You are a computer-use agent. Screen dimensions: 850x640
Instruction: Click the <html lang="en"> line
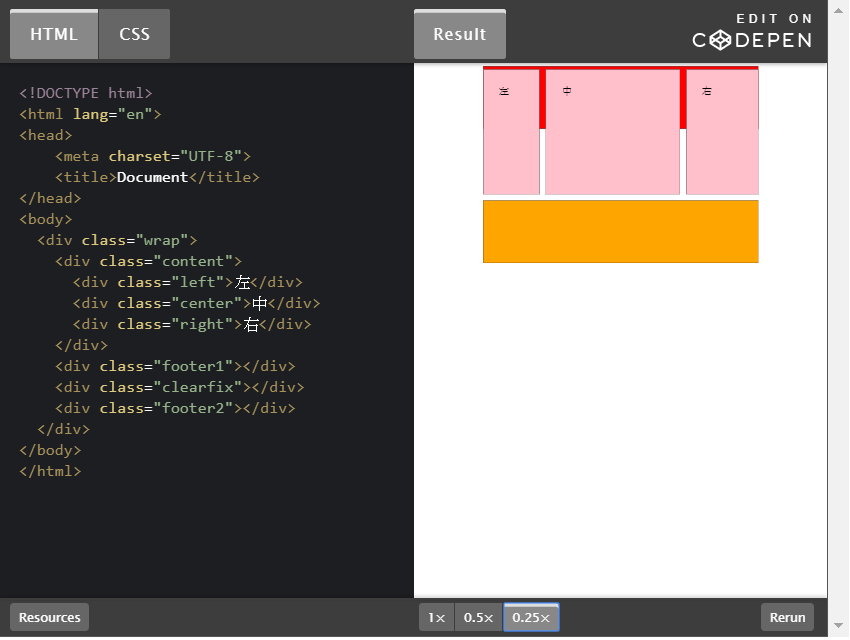pyautogui.click(x=90, y=114)
